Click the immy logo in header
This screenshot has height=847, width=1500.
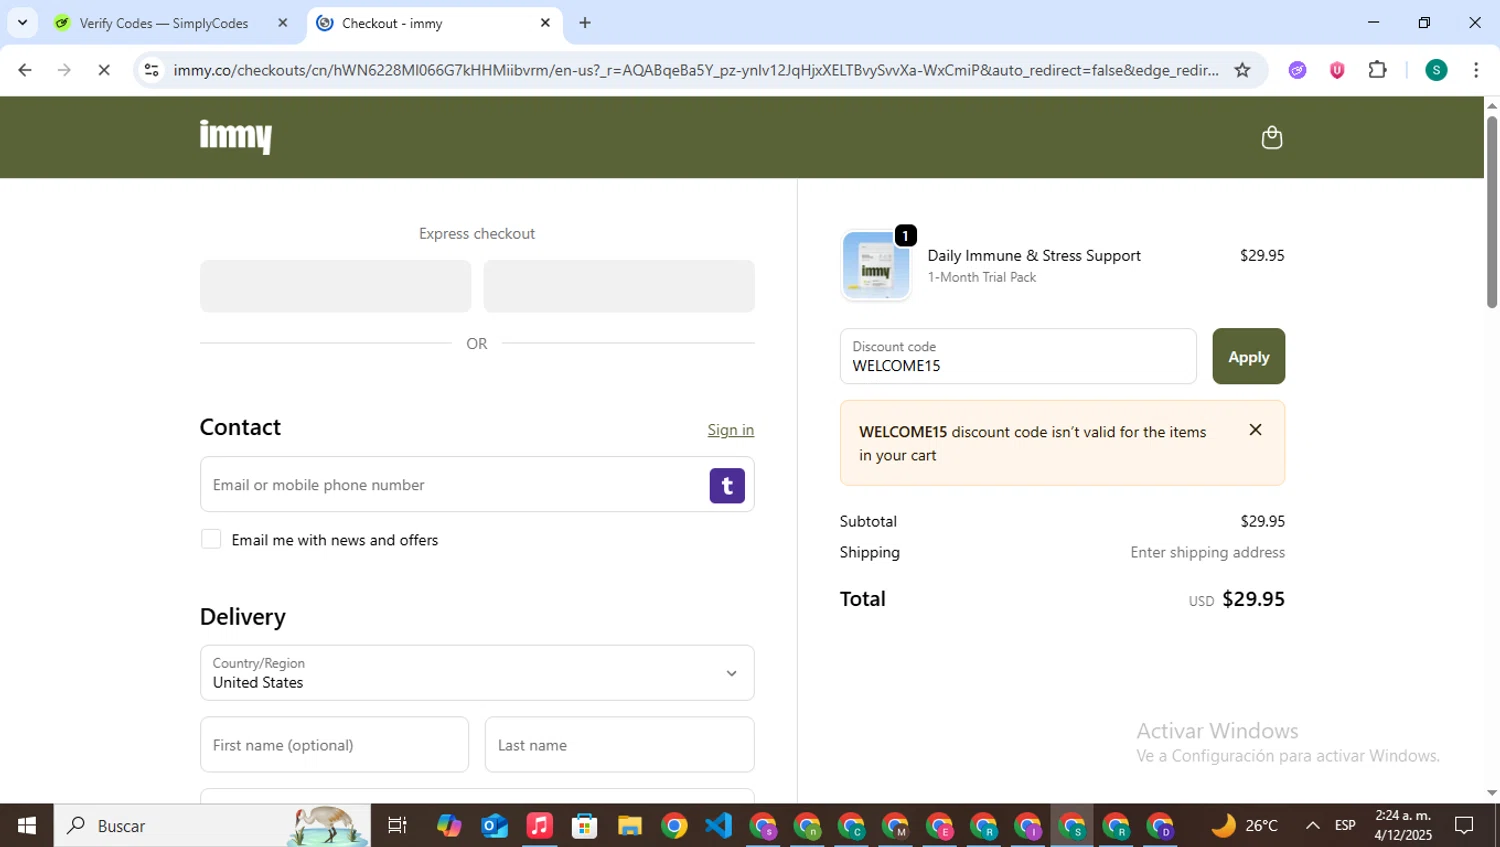point(236,136)
